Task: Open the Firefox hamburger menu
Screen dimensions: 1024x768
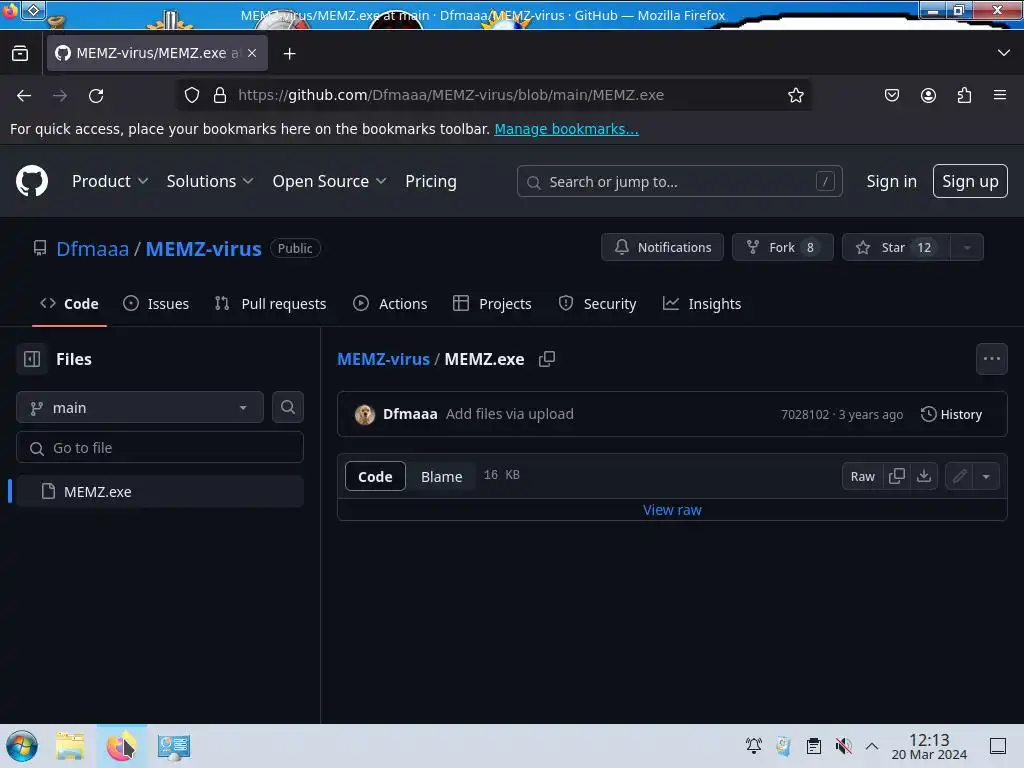Action: pyautogui.click(x=1000, y=95)
